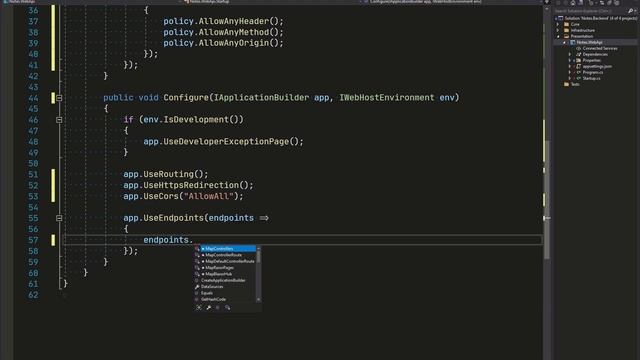
Task: Click "env.IsDevelopment()" on line 46
Action: point(191,120)
